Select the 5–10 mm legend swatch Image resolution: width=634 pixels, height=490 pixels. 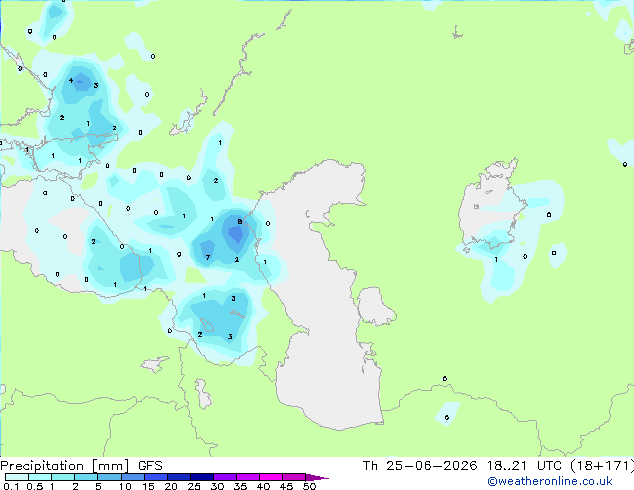click(x=109, y=477)
